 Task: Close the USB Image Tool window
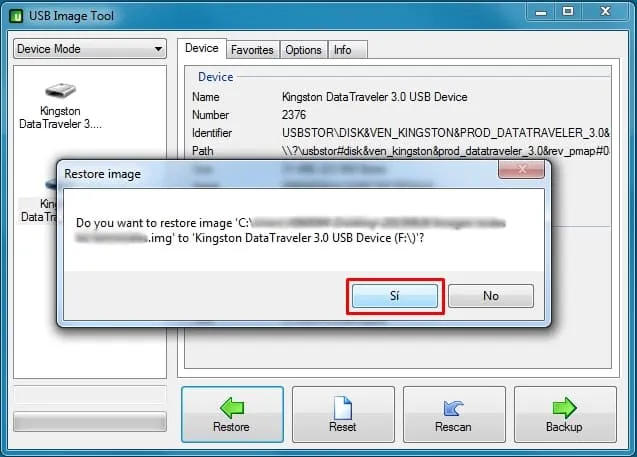605,12
